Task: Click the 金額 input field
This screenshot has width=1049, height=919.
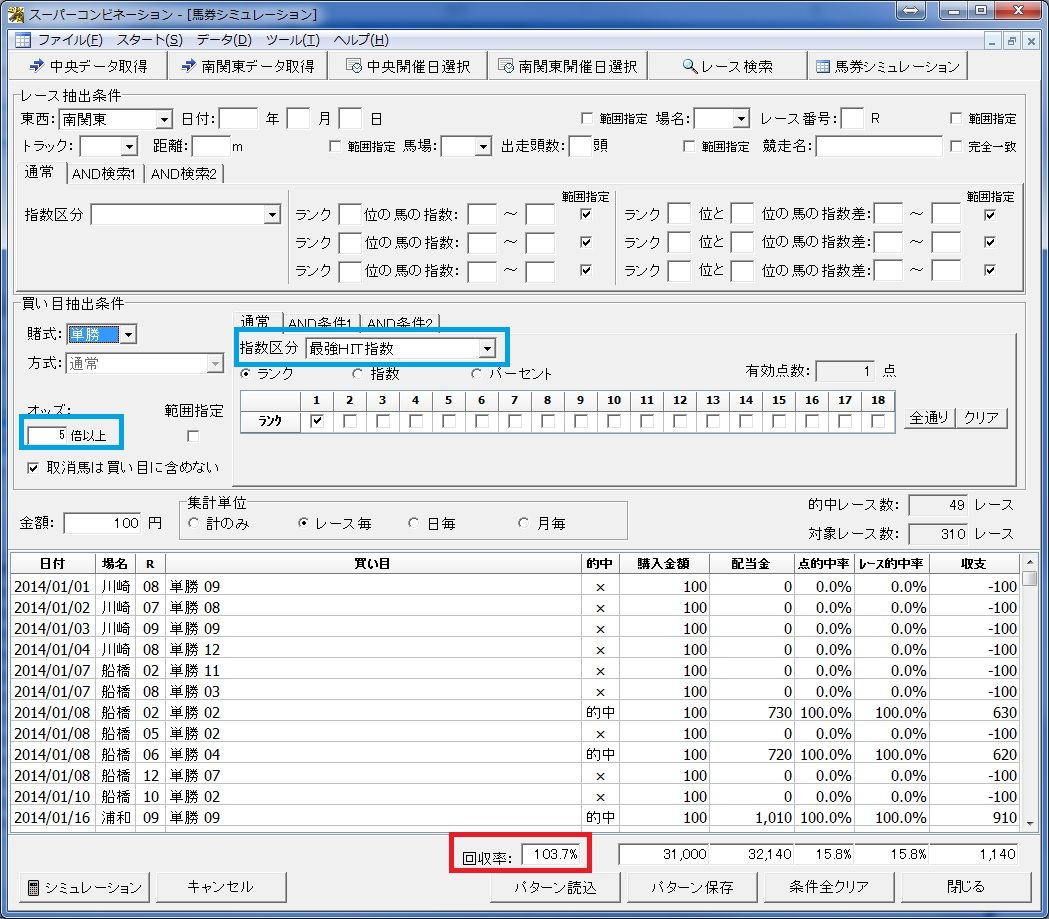Action: (x=102, y=523)
